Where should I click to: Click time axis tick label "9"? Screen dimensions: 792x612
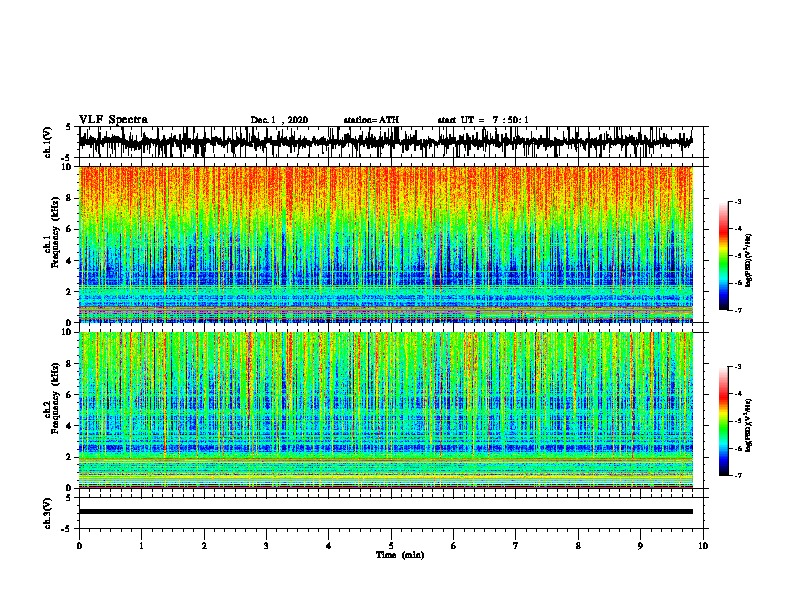click(x=640, y=545)
